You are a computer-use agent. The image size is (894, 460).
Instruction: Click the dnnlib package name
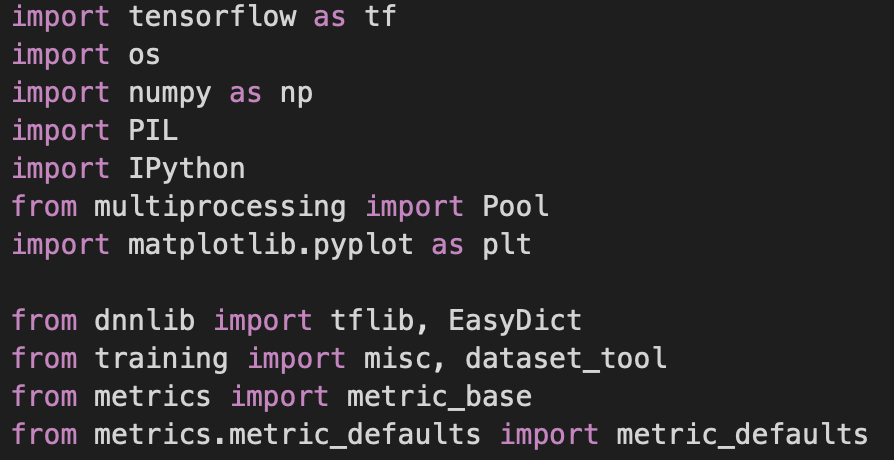click(x=145, y=321)
